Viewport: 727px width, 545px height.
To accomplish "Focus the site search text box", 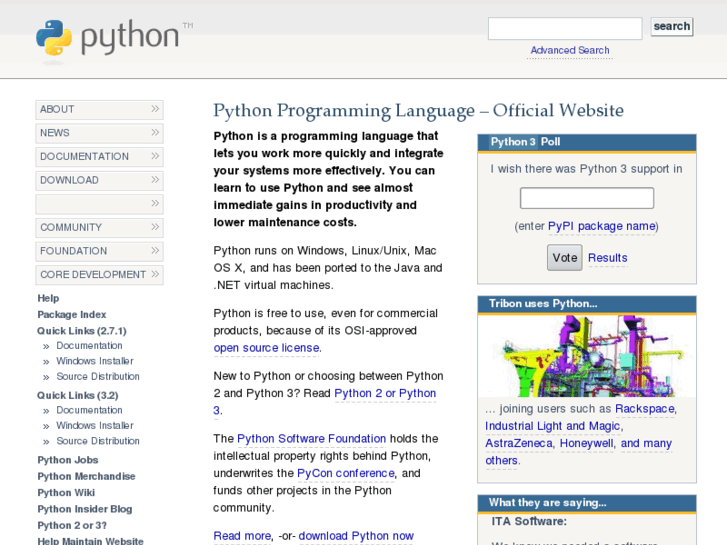I will 565,28.
